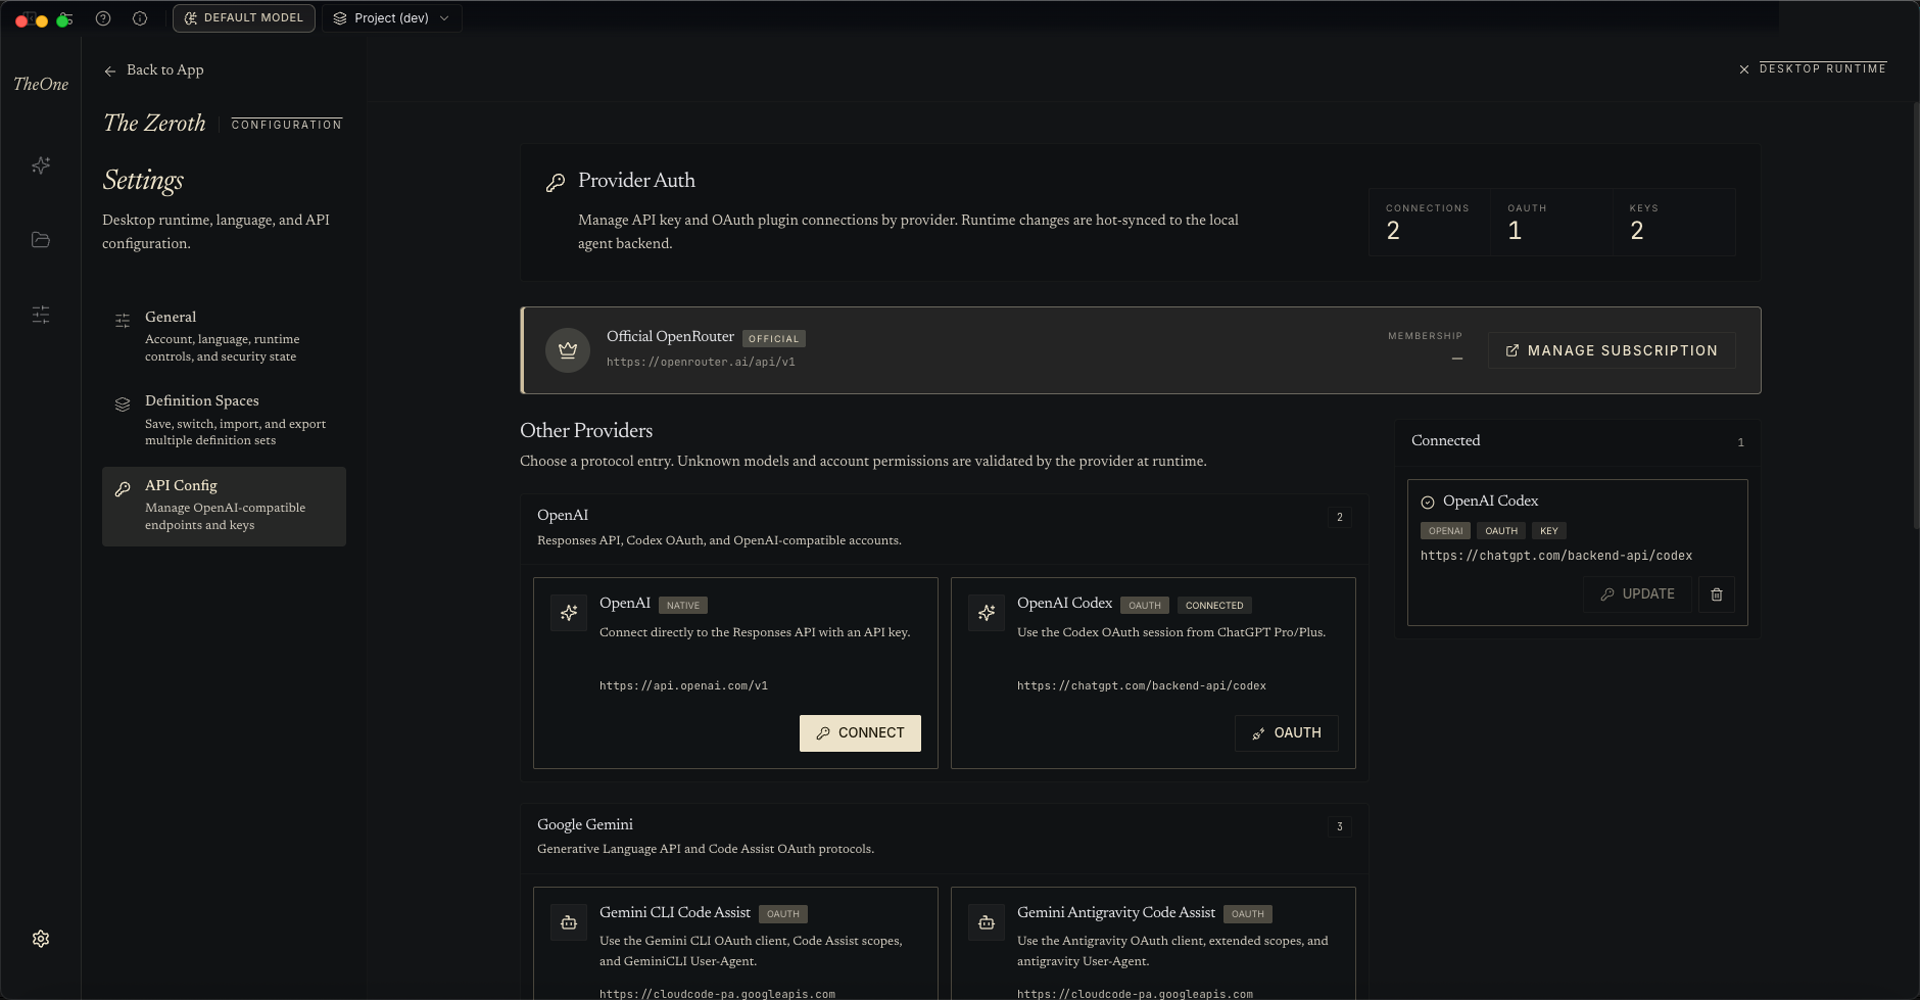Screen dimensions: 1920x1000
Task: Select the API Config settings section
Action: tap(224, 506)
